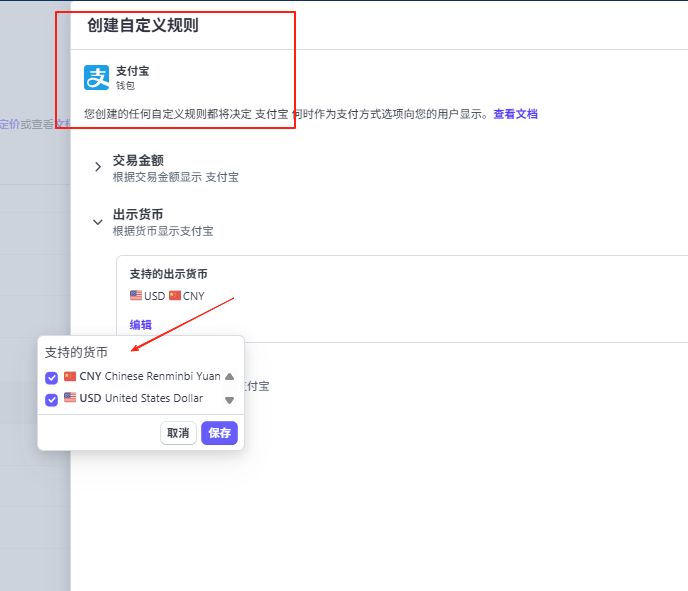Click the Alipay logo icon
Viewport: 688px width, 591px height.
tap(97, 78)
